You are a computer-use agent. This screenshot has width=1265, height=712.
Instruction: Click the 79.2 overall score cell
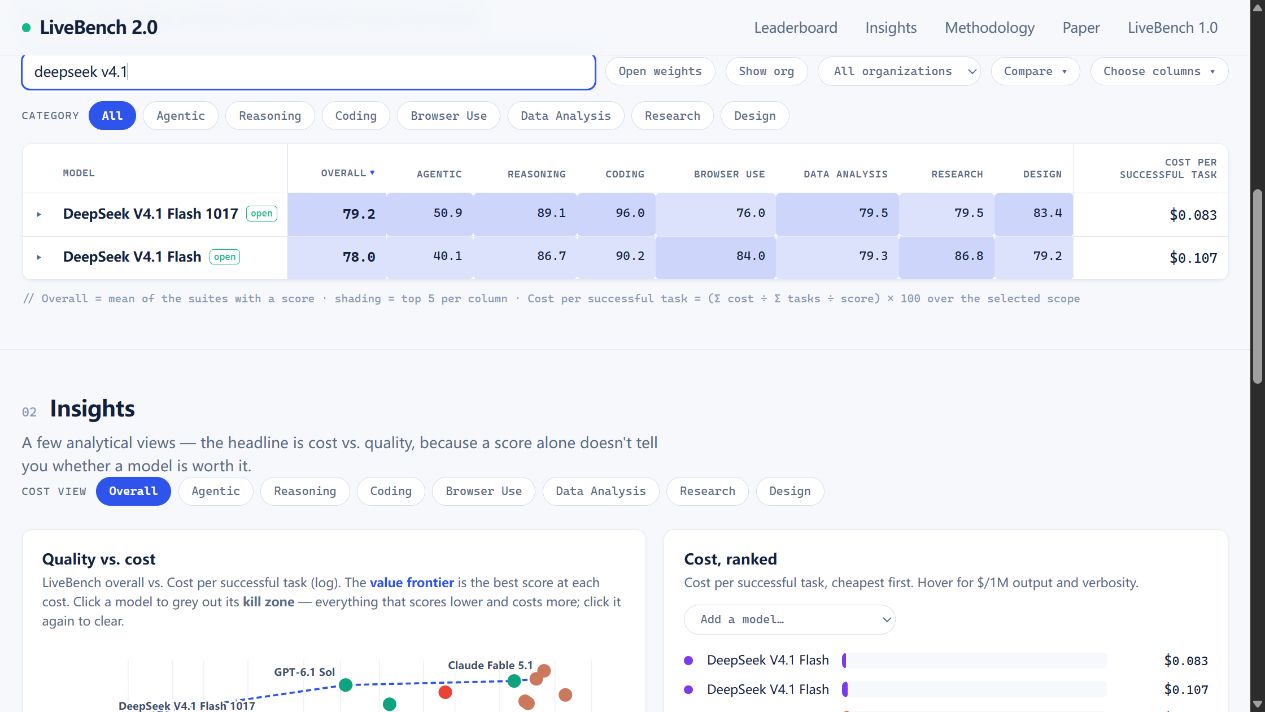337,214
